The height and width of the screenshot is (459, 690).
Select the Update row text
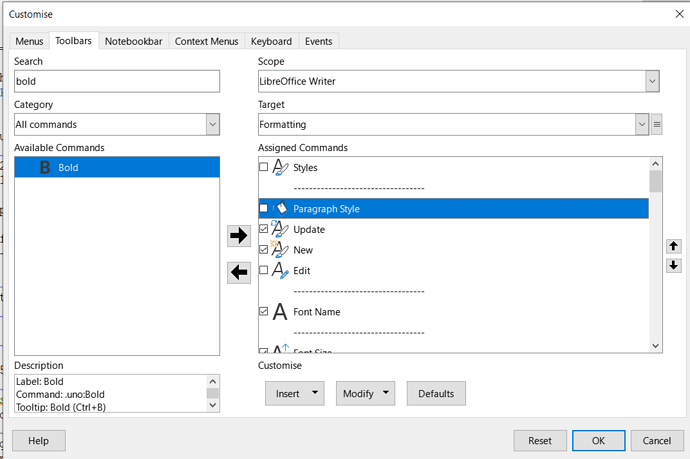tap(309, 229)
